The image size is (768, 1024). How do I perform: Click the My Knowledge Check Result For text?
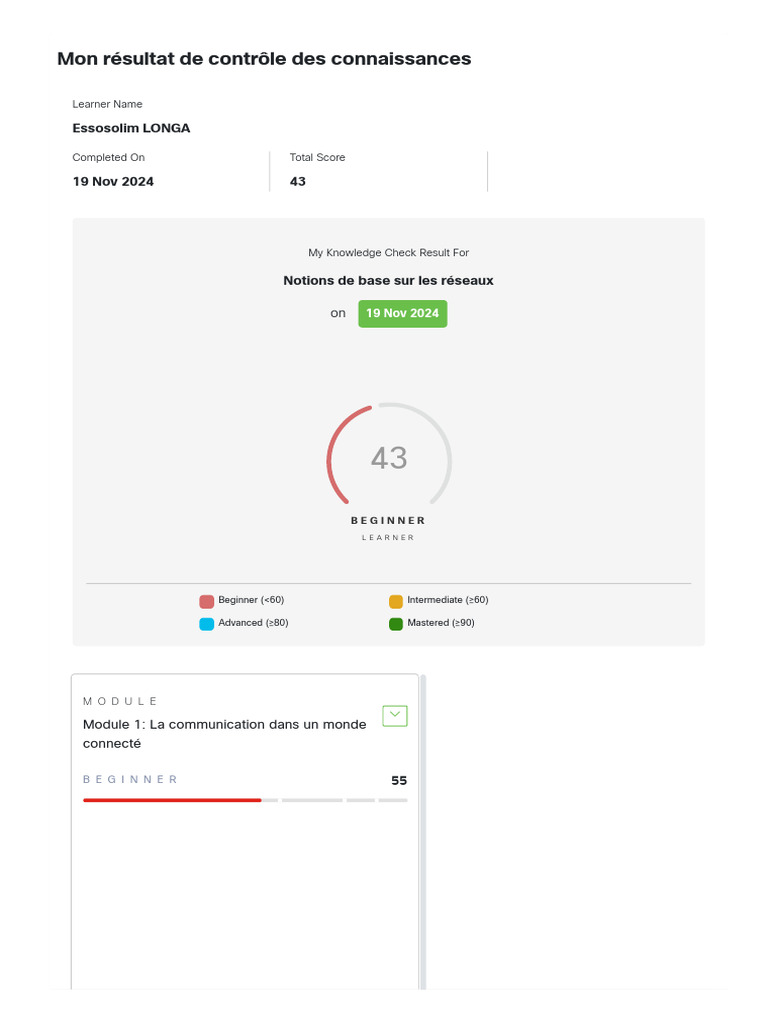389,253
